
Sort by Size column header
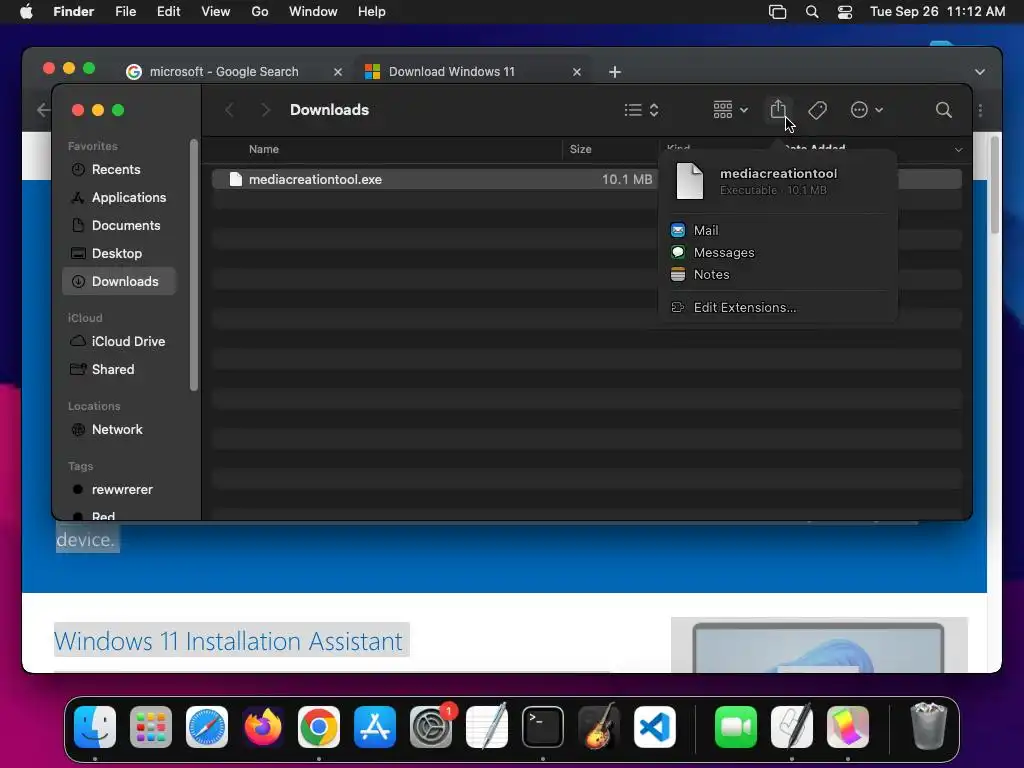[x=580, y=149]
